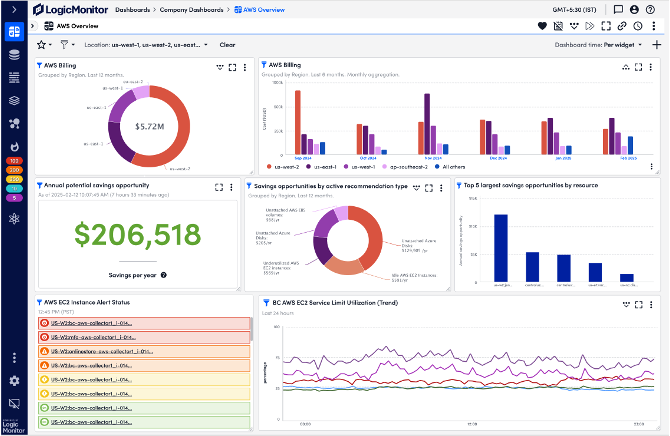Clear the location filter
The width and height of the screenshot is (670, 436).
pos(227,45)
